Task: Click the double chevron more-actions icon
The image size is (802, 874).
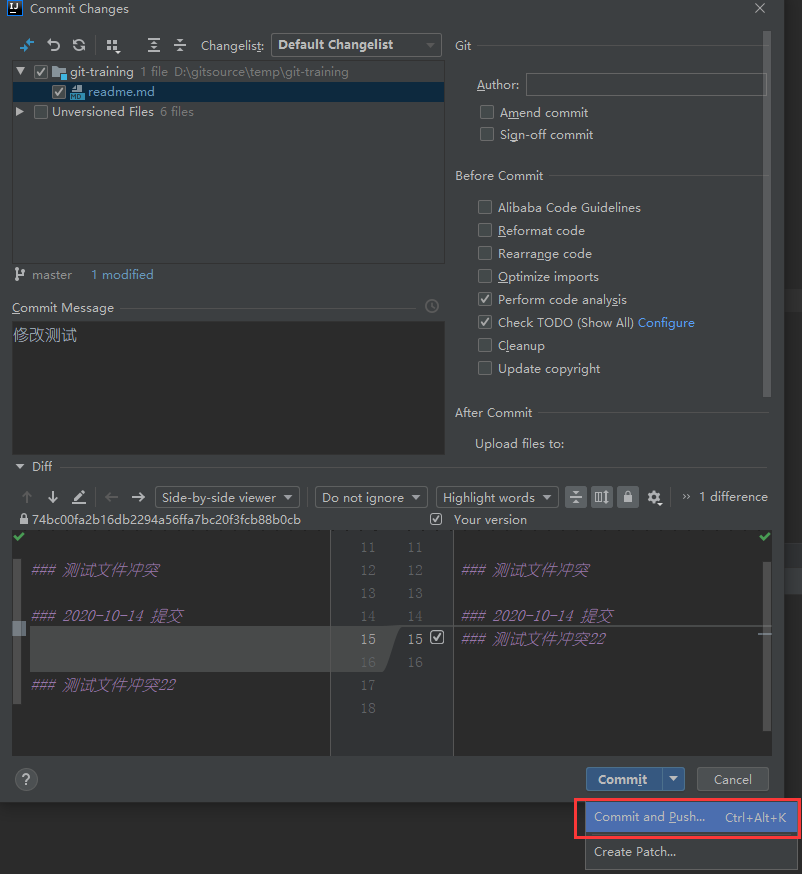Action: tap(686, 497)
